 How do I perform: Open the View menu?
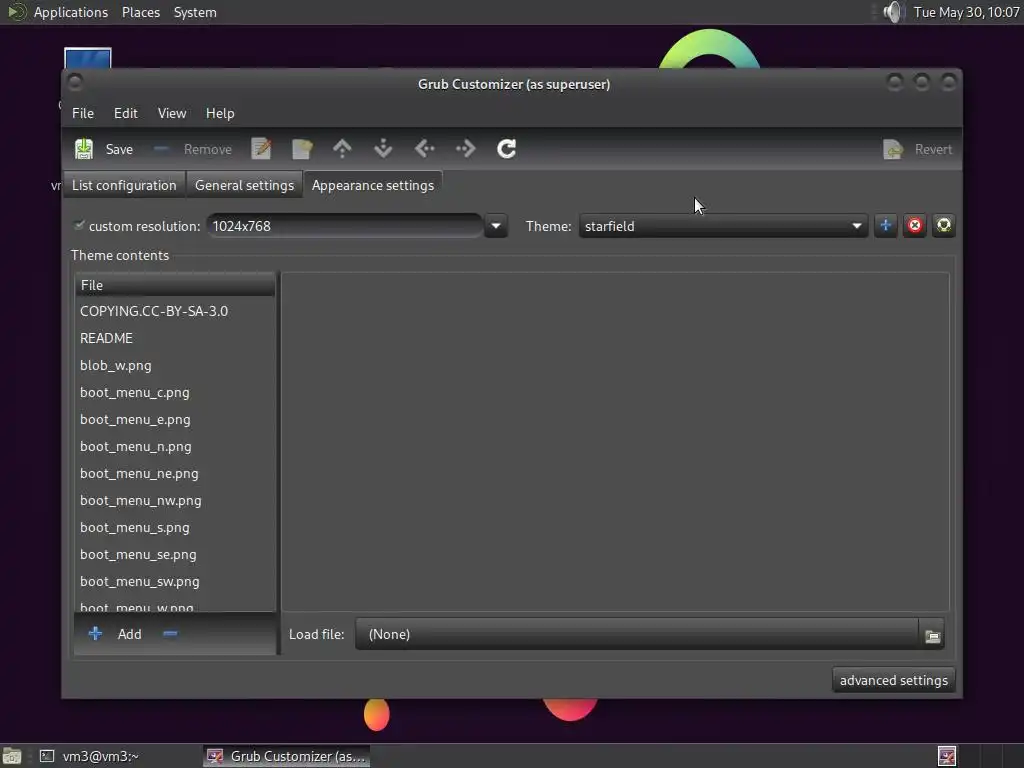[172, 113]
